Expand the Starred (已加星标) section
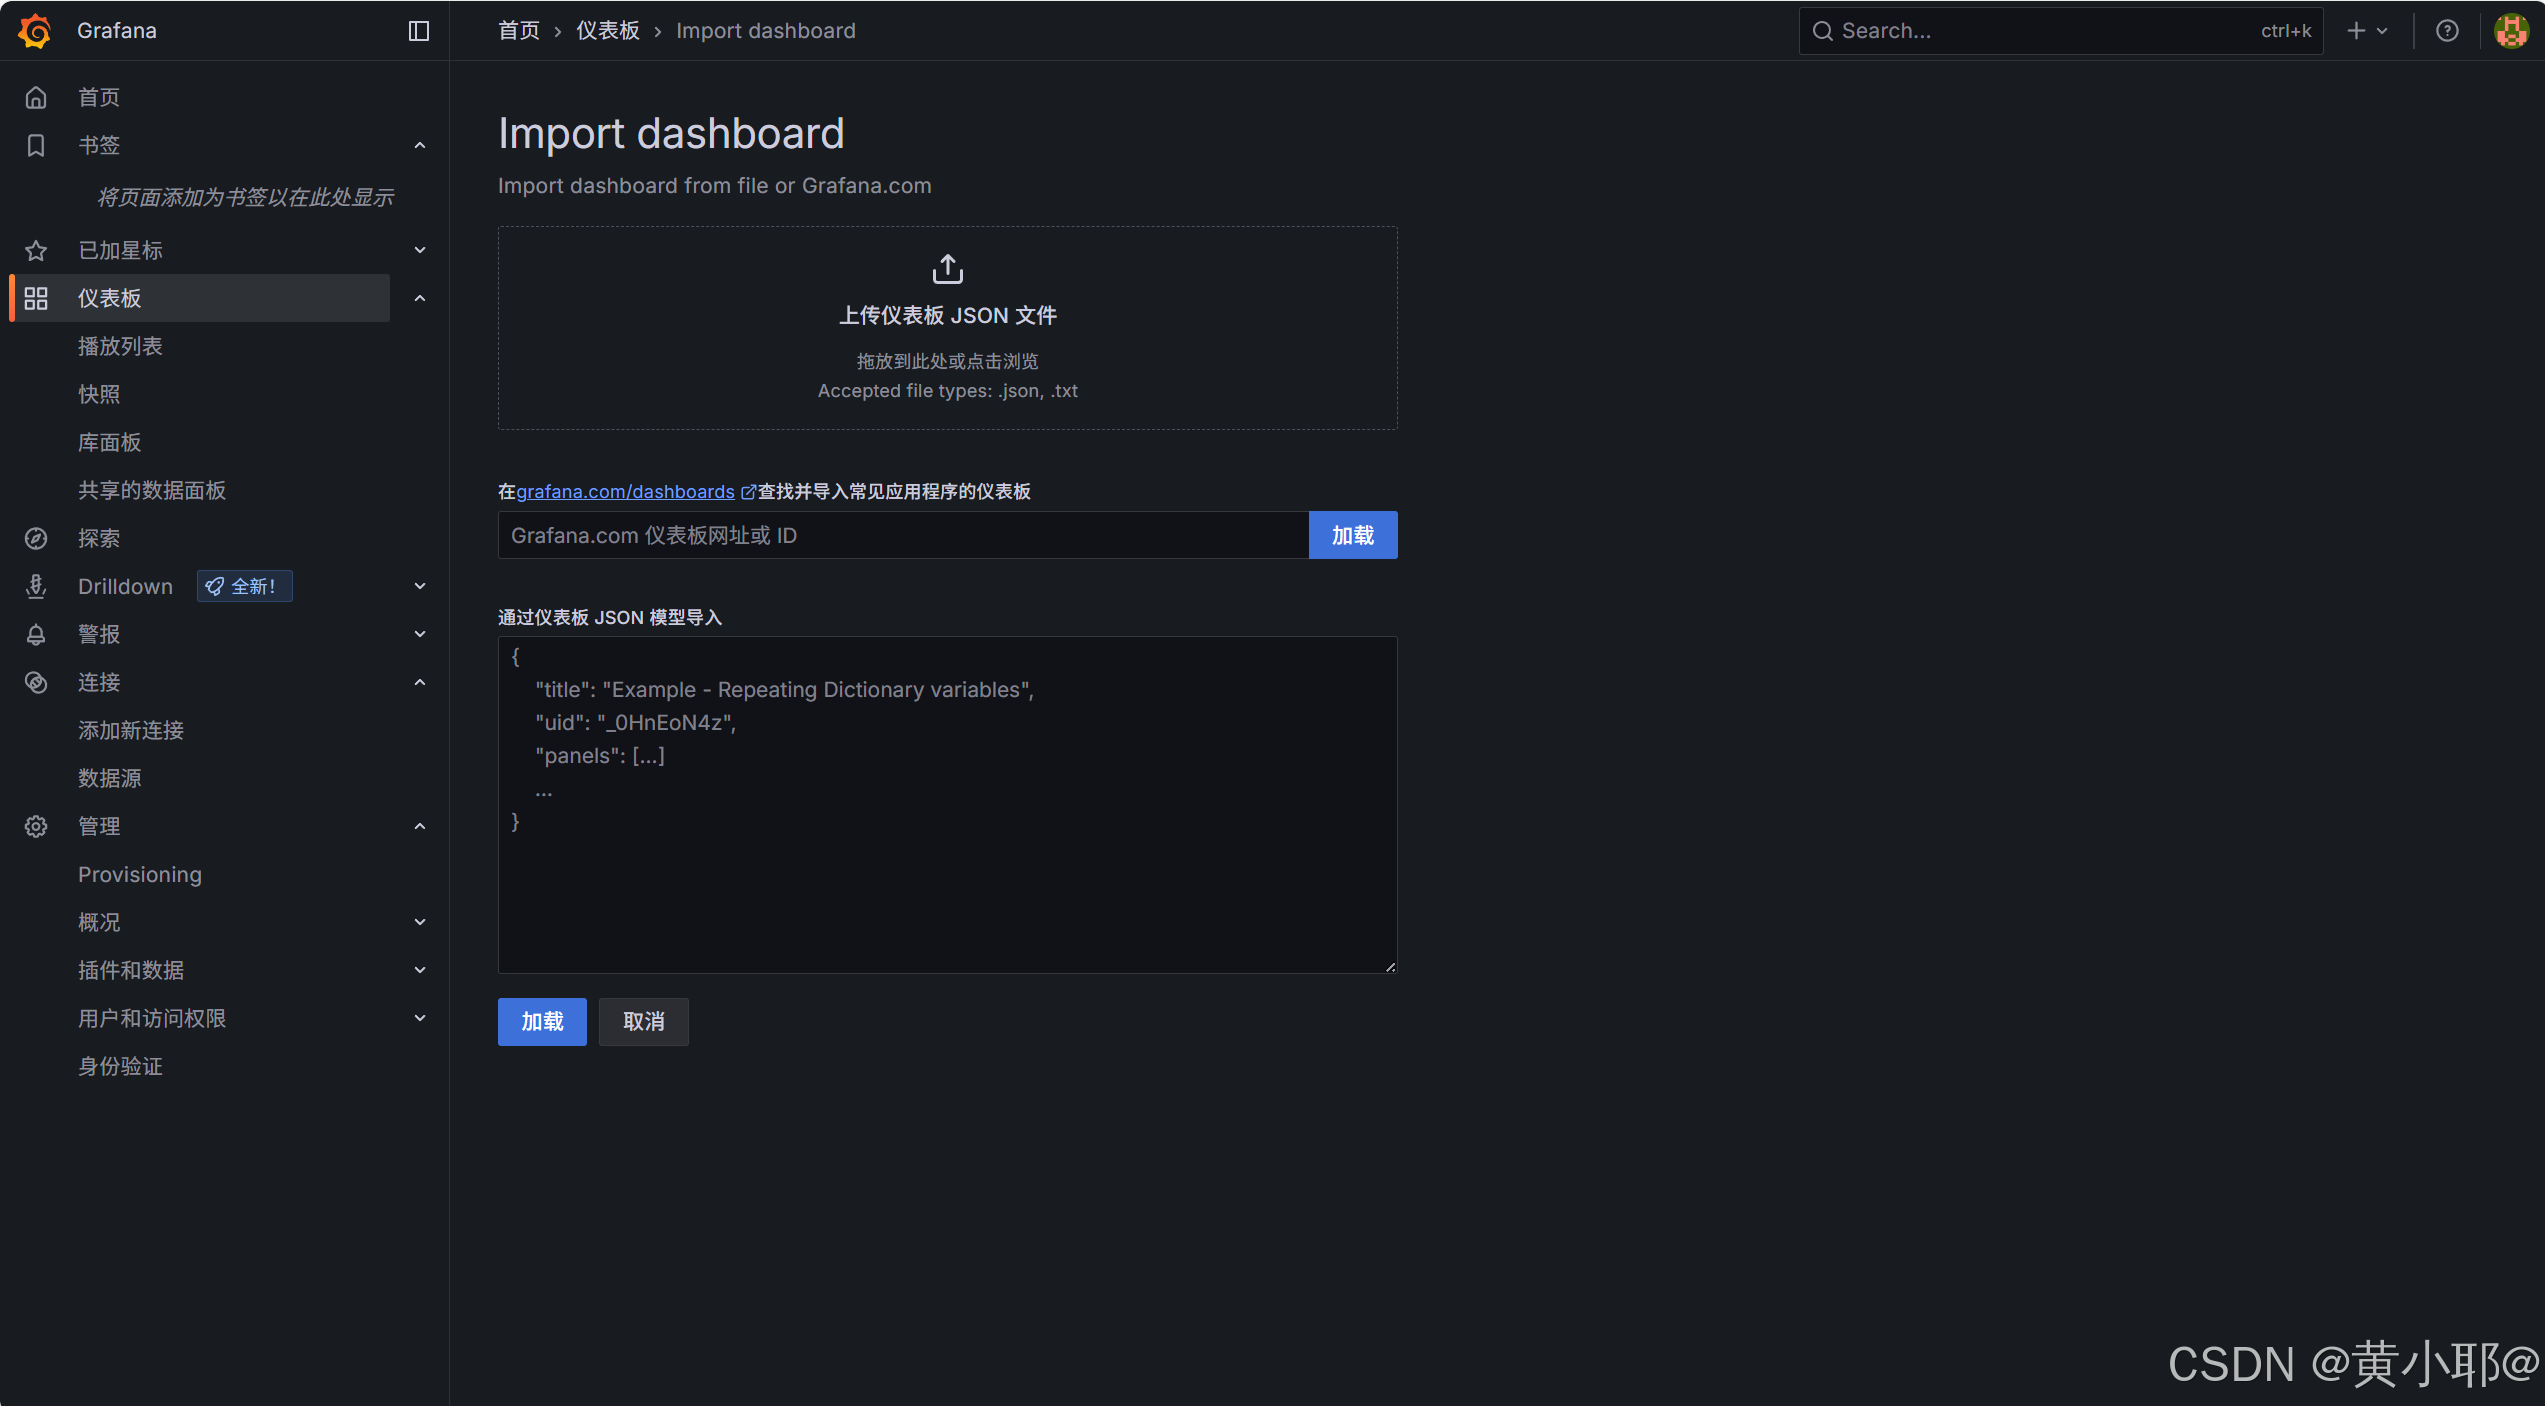Viewport: 2545px width, 1406px height. [x=420, y=250]
